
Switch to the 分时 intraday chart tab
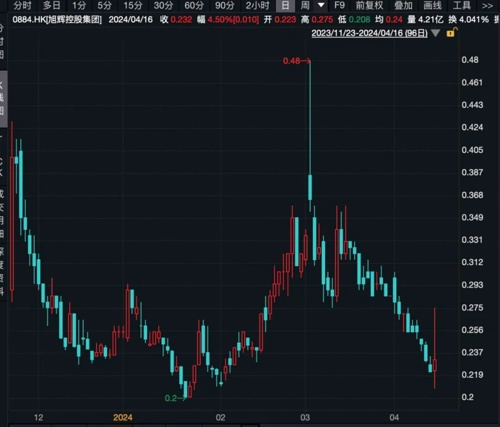click(22, 5)
